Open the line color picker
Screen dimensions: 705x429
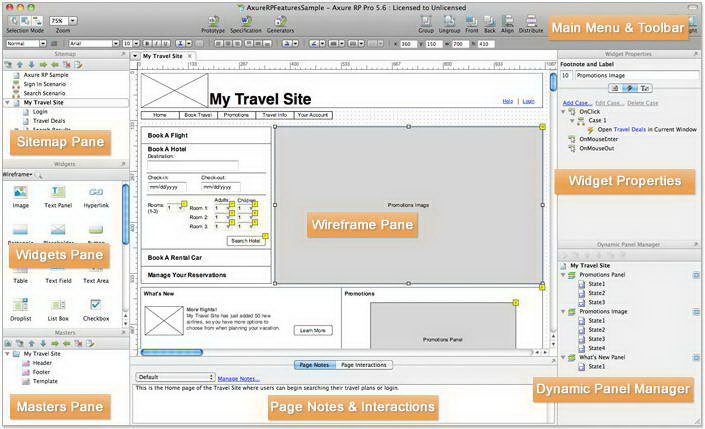(316, 44)
